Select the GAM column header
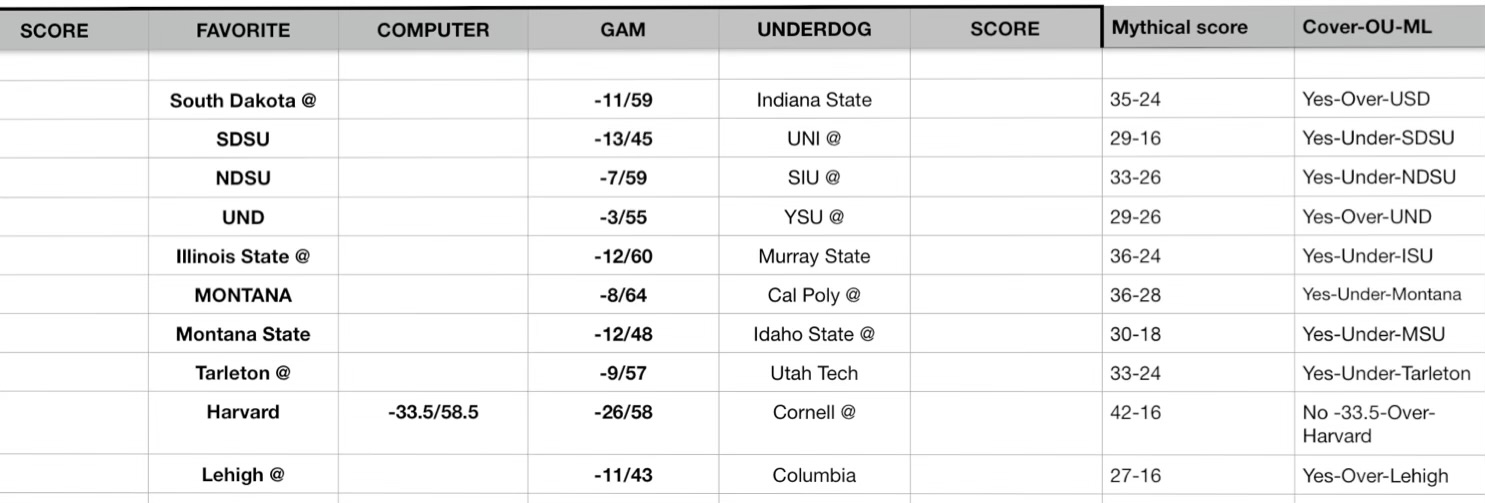1485x503 pixels. [622, 30]
